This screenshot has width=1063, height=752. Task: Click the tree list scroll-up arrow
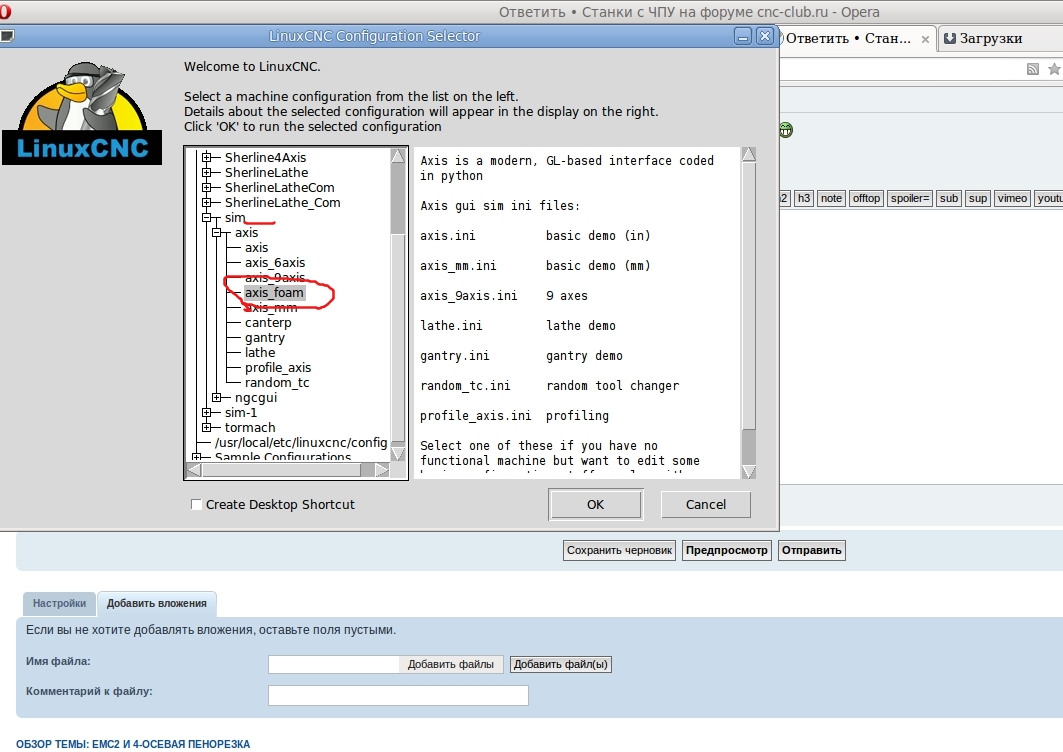(x=398, y=156)
